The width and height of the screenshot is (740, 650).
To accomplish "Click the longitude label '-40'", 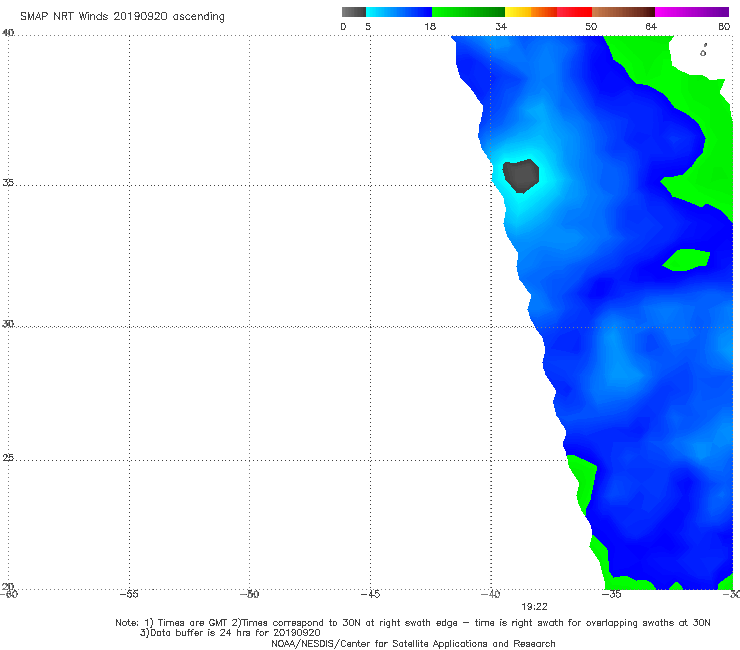I will (490, 594).
